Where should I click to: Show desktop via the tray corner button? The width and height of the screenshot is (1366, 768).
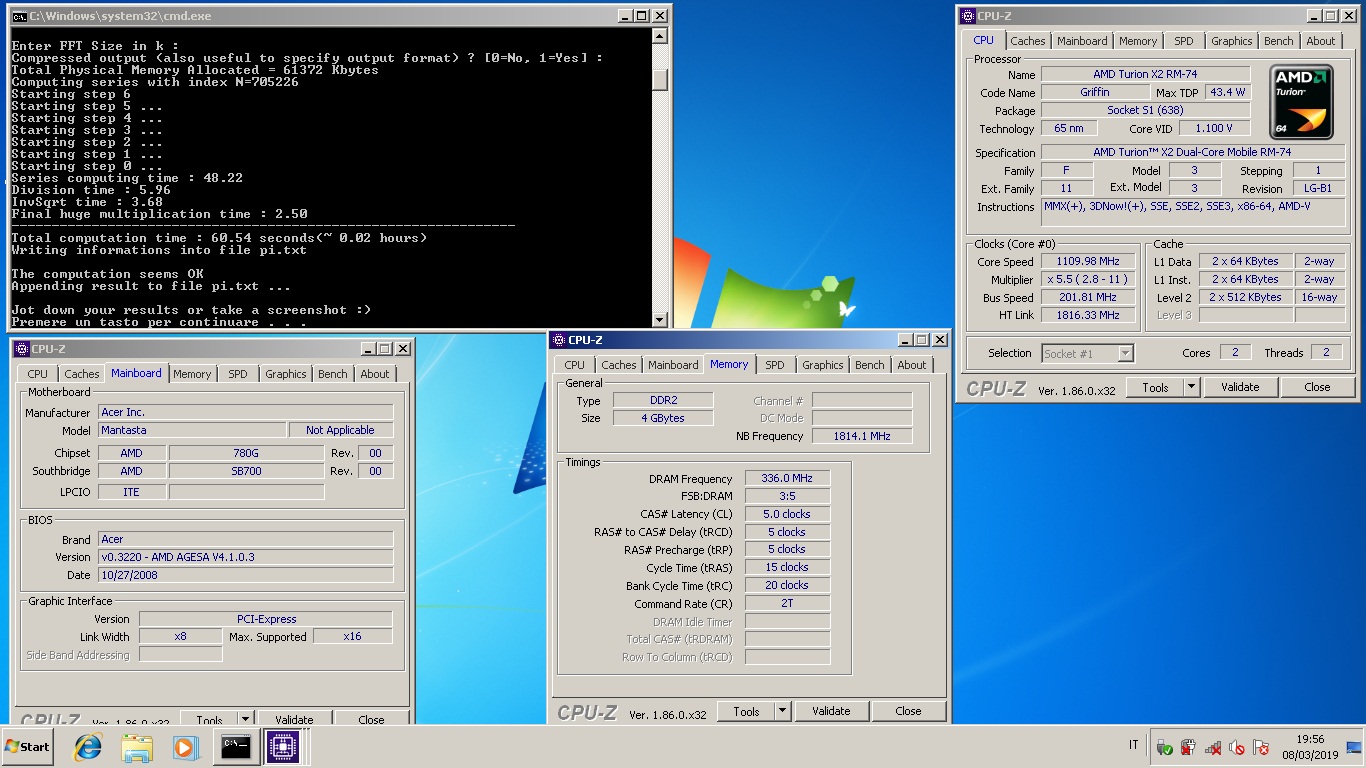1355,747
